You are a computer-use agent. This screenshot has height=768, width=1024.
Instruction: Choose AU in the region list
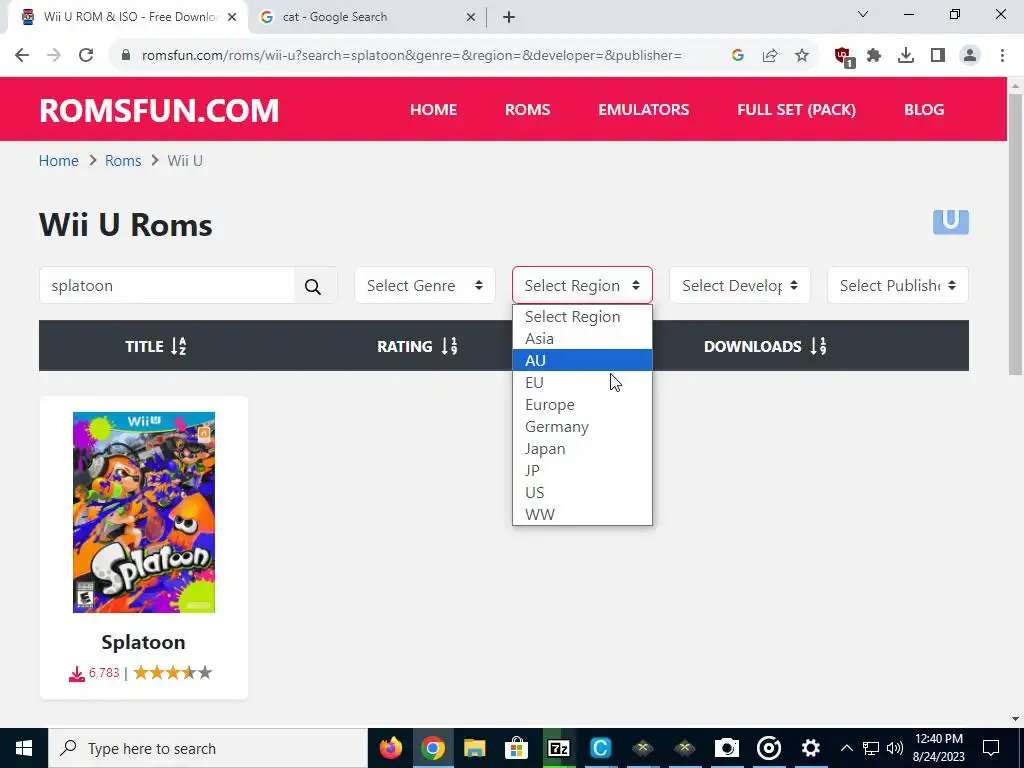(583, 360)
